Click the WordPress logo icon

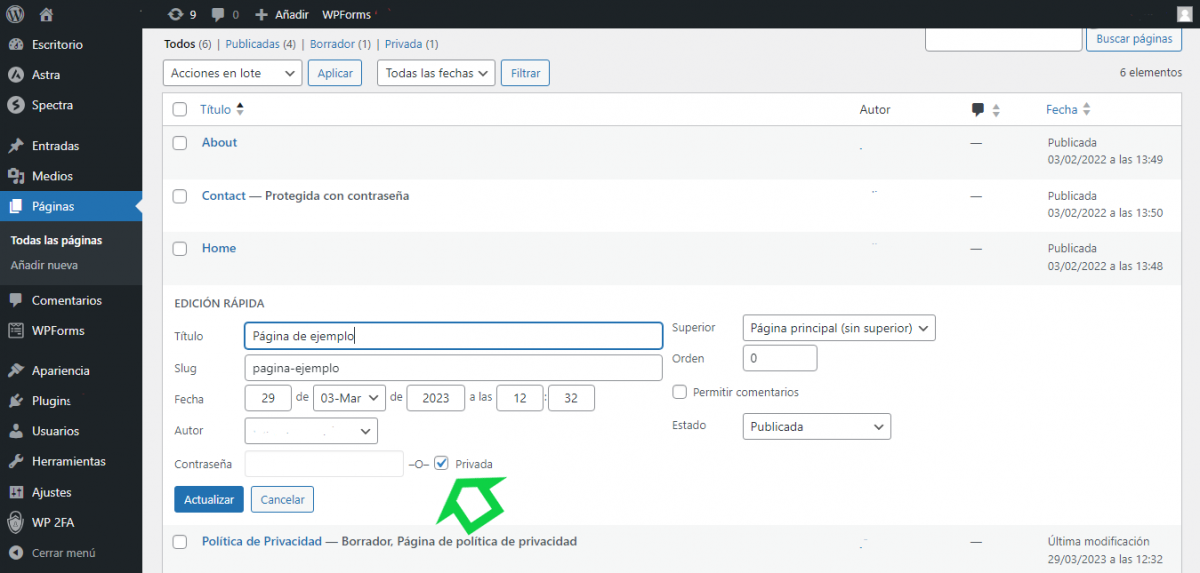coord(15,15)
